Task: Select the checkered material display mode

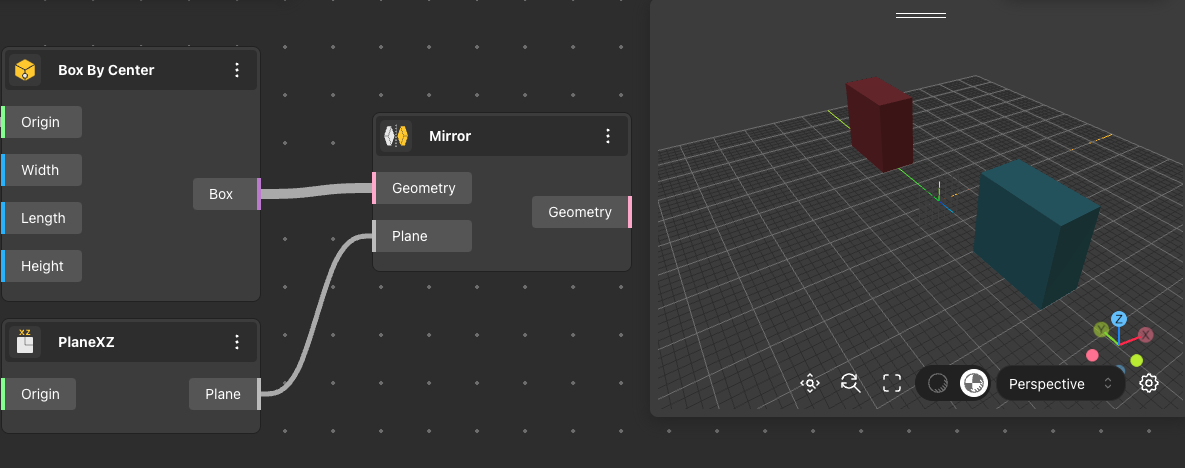Action: pos(972,383)
